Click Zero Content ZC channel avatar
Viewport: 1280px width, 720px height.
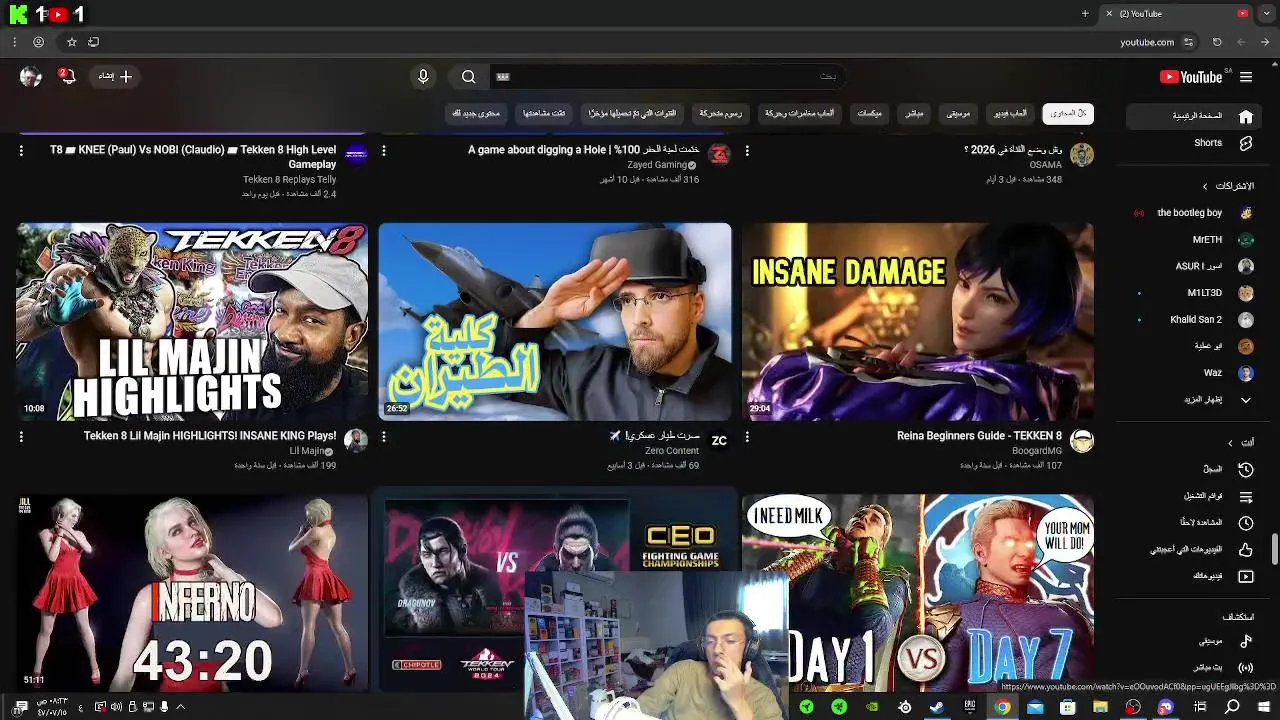(x=719, y=441)
